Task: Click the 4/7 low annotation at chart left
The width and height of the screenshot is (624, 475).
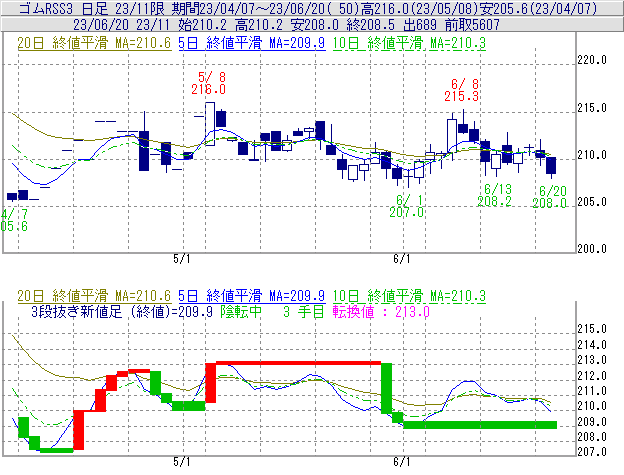Action: (x=14, y=220)
